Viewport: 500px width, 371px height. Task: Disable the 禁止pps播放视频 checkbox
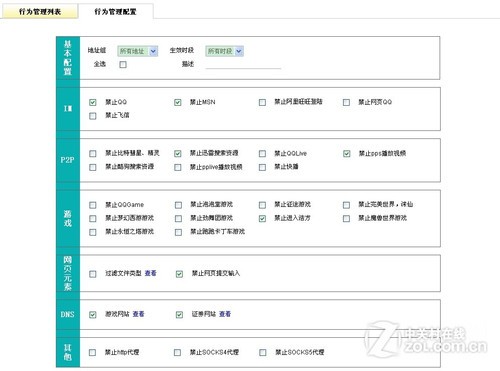pos(347,153)
